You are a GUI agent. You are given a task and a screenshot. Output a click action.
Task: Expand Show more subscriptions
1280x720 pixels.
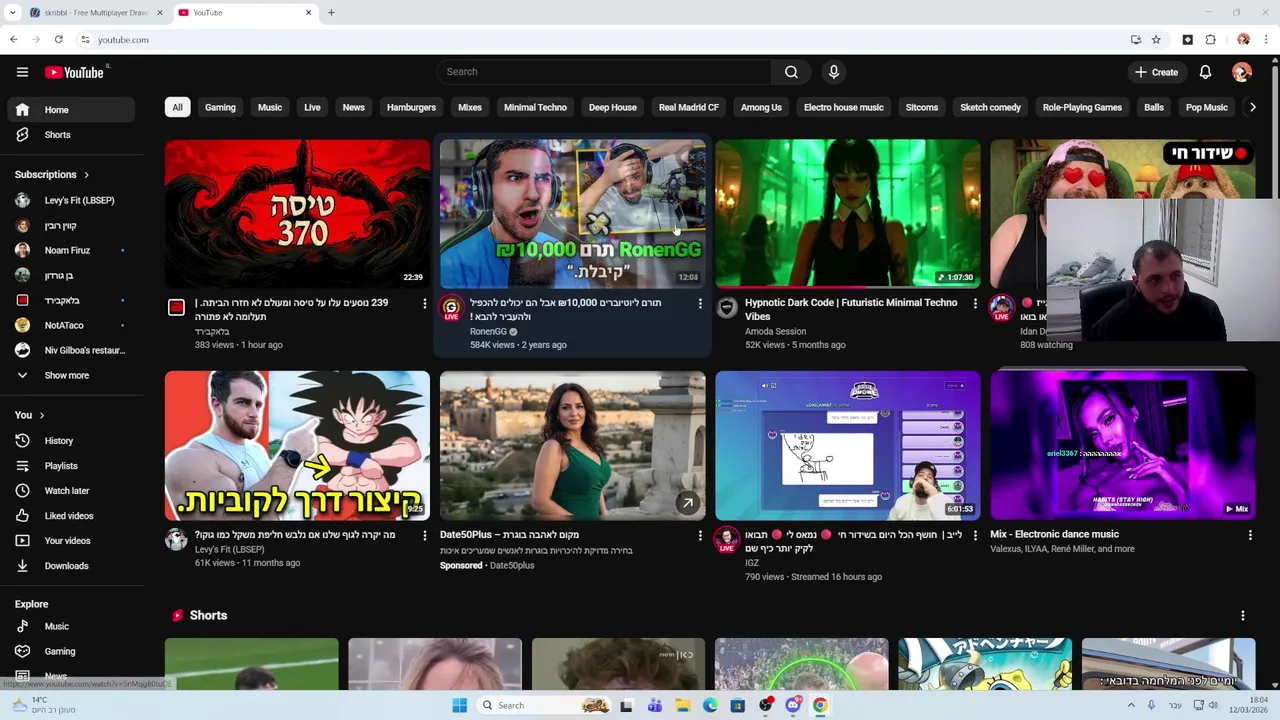(x=70, y=375)
